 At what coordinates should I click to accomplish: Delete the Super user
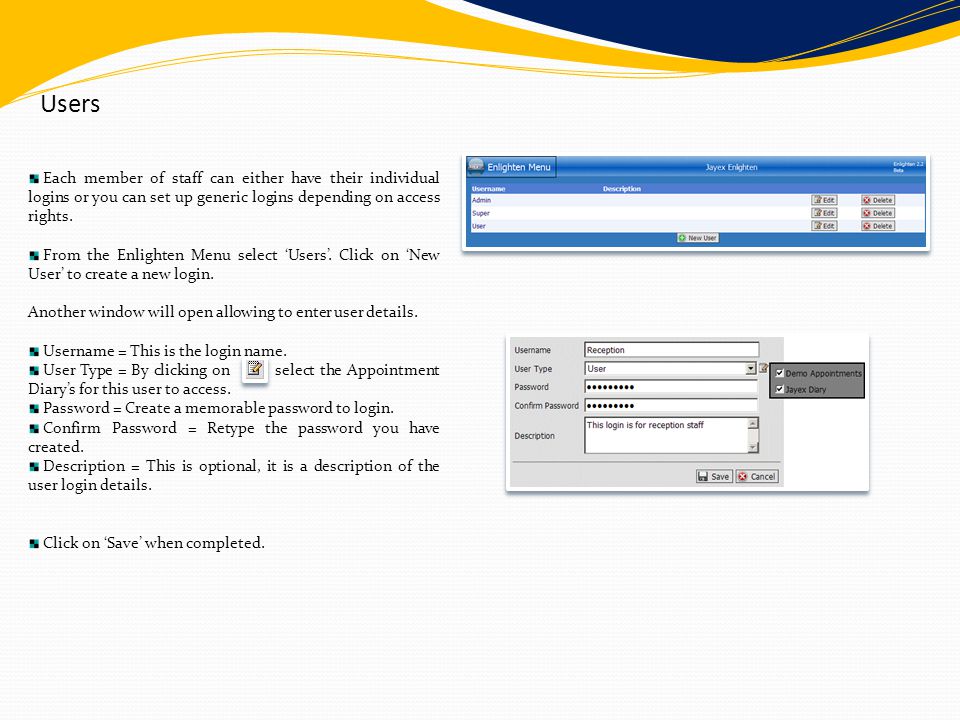point(878,213)
